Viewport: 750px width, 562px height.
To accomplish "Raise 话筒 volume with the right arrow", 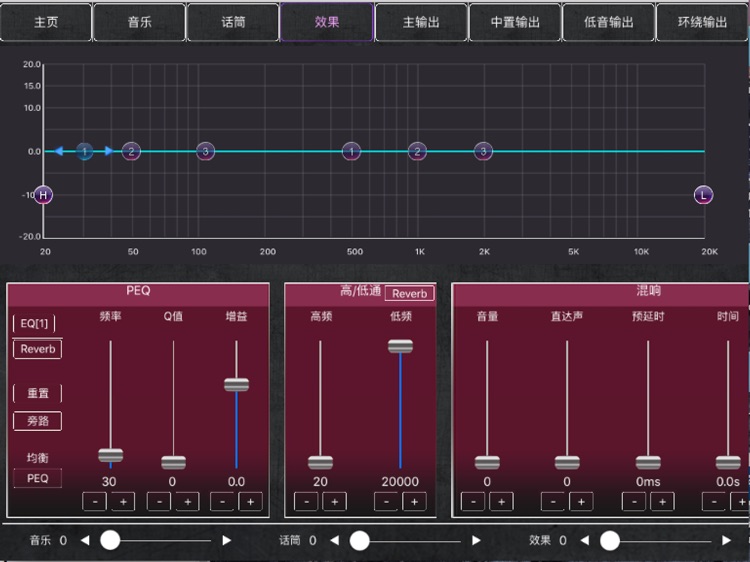I will point(476,540).
